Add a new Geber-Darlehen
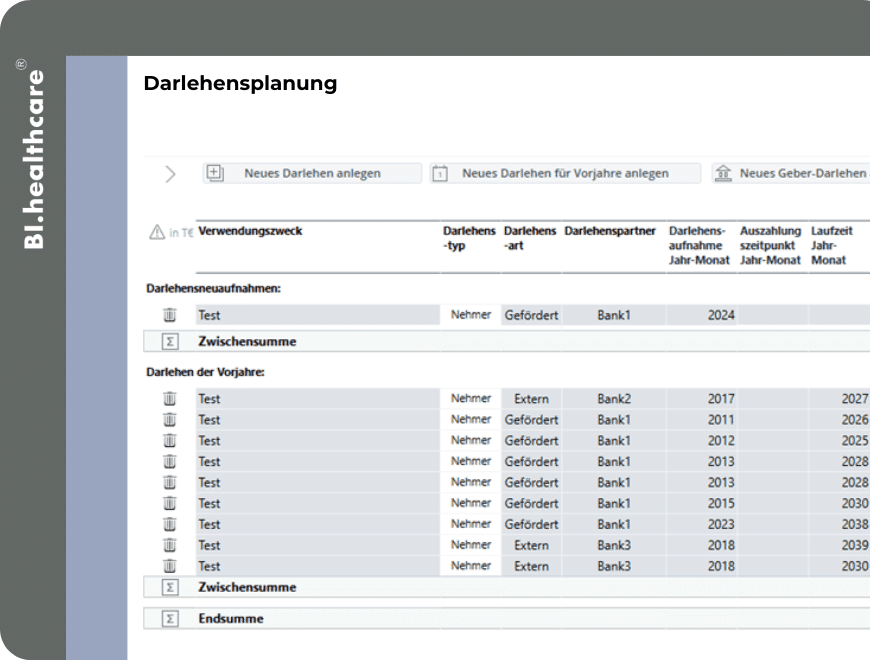The image size is (870, 660). tap(791, 174)
